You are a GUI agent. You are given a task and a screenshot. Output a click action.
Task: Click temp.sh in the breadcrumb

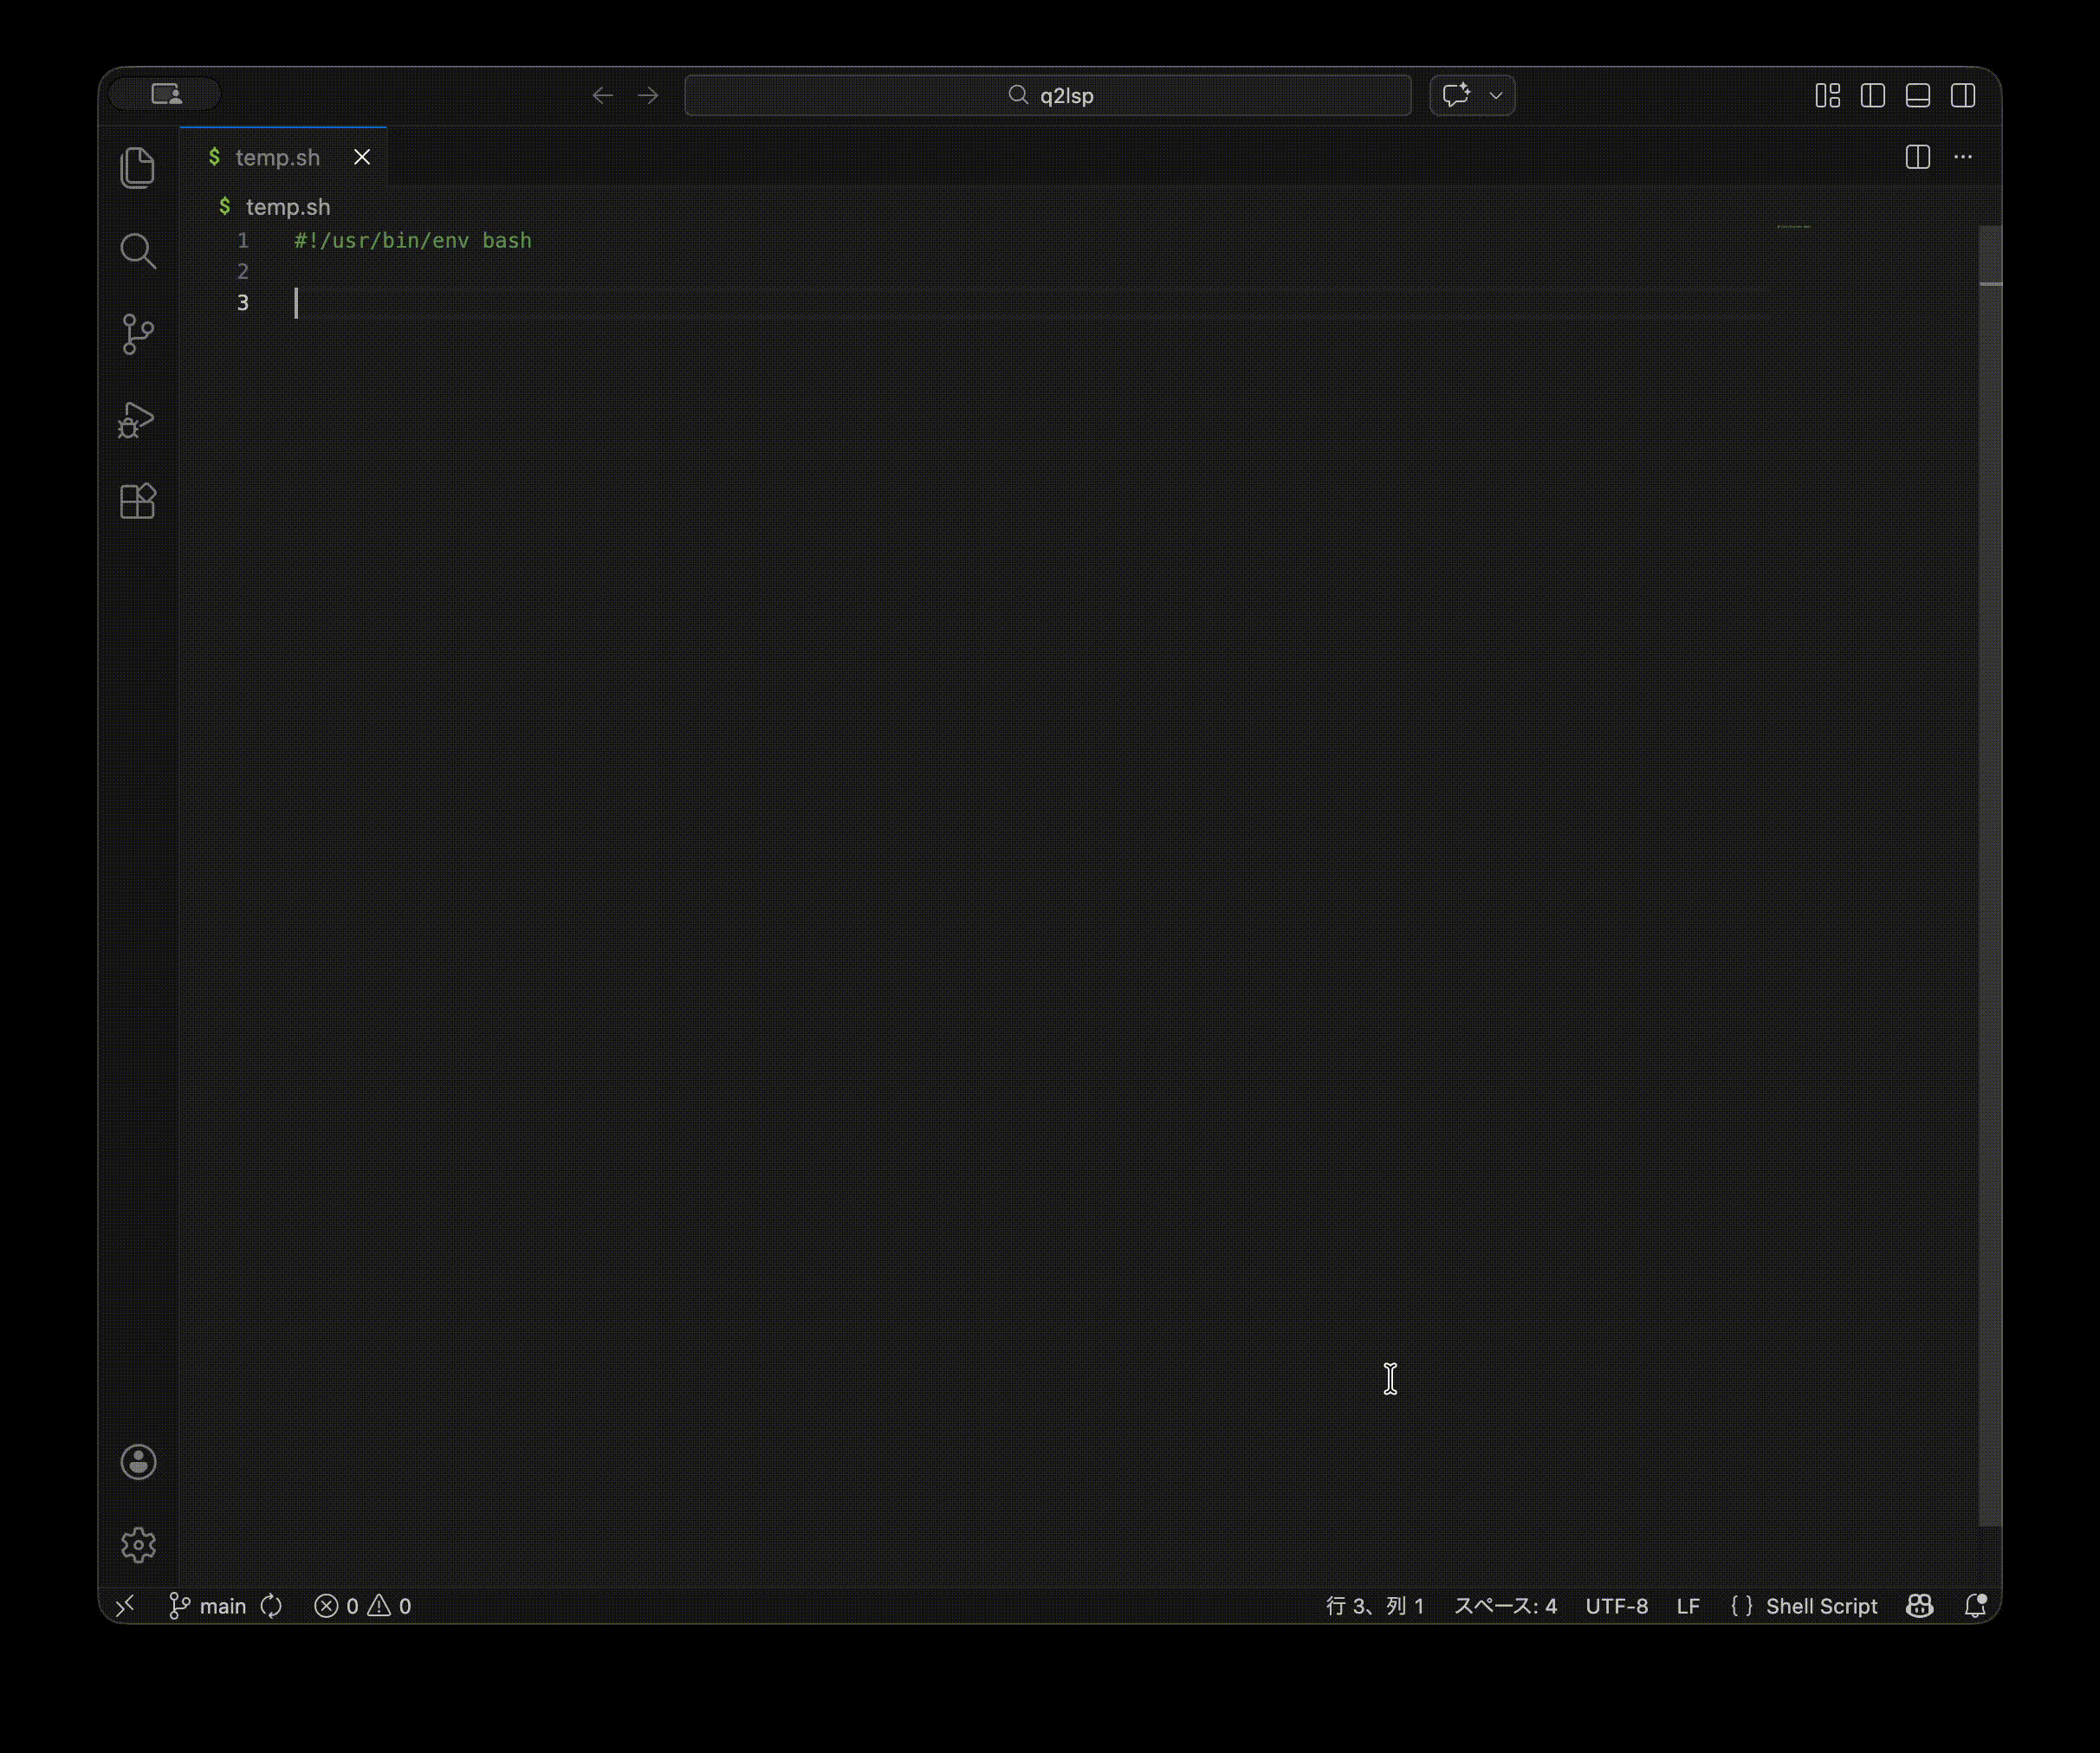[x=287, y=207]
